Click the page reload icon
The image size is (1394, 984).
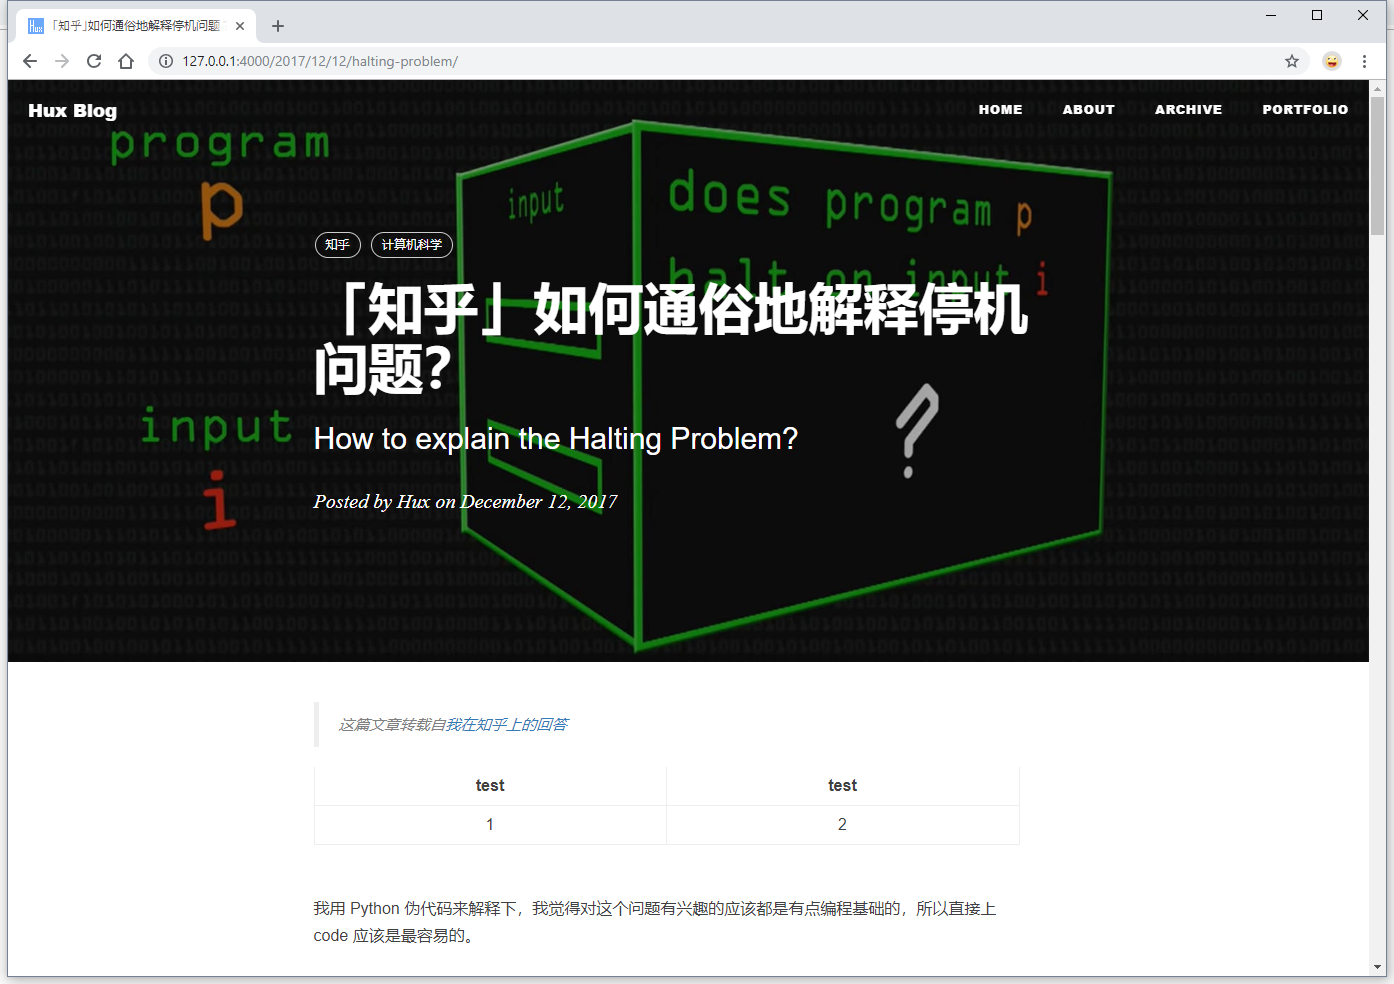(x=93, y=61)
